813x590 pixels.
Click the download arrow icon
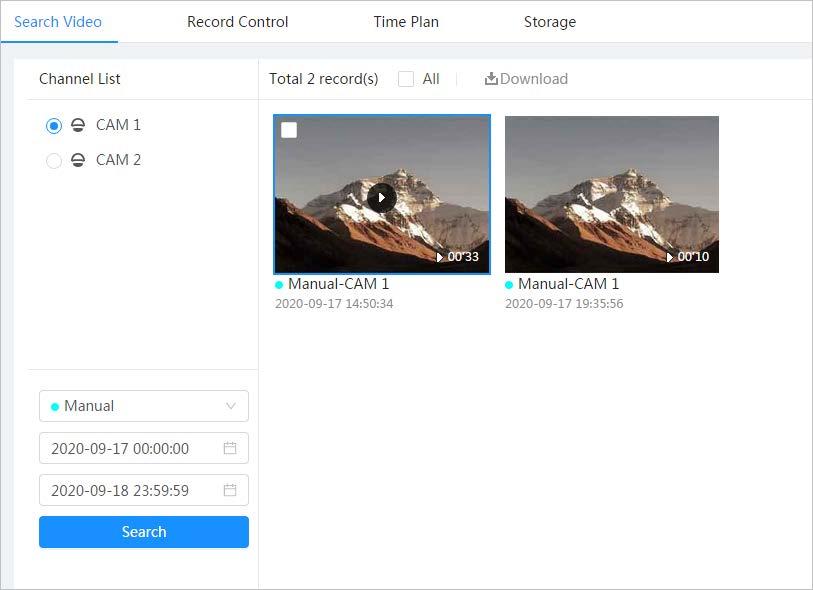pos(490,79)
